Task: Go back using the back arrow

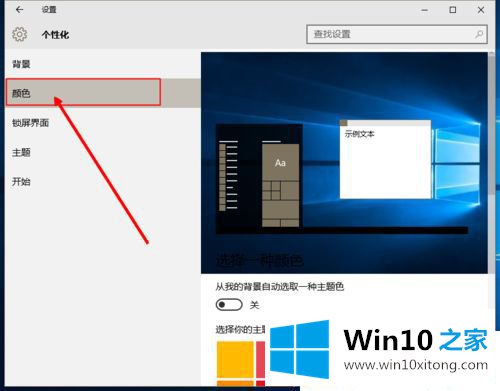Action: point(19,10)
